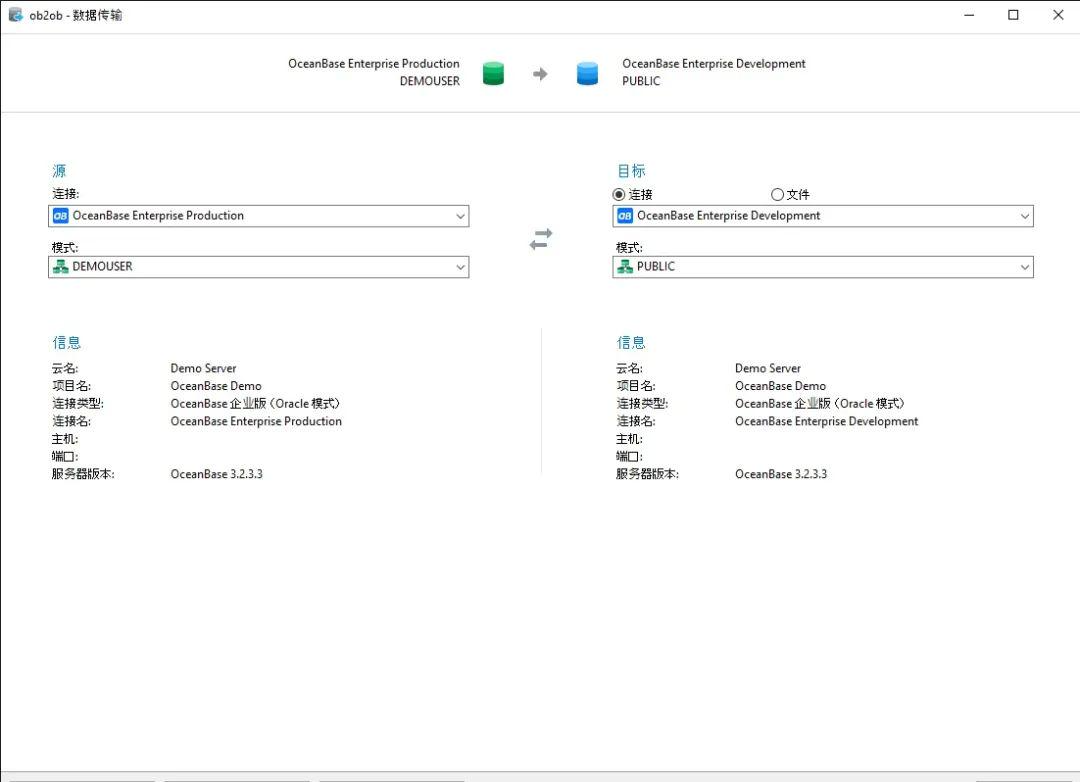The image size is (1080, 782).
Task: Click the 目标 section heading
Action: [x=631, y=171]
